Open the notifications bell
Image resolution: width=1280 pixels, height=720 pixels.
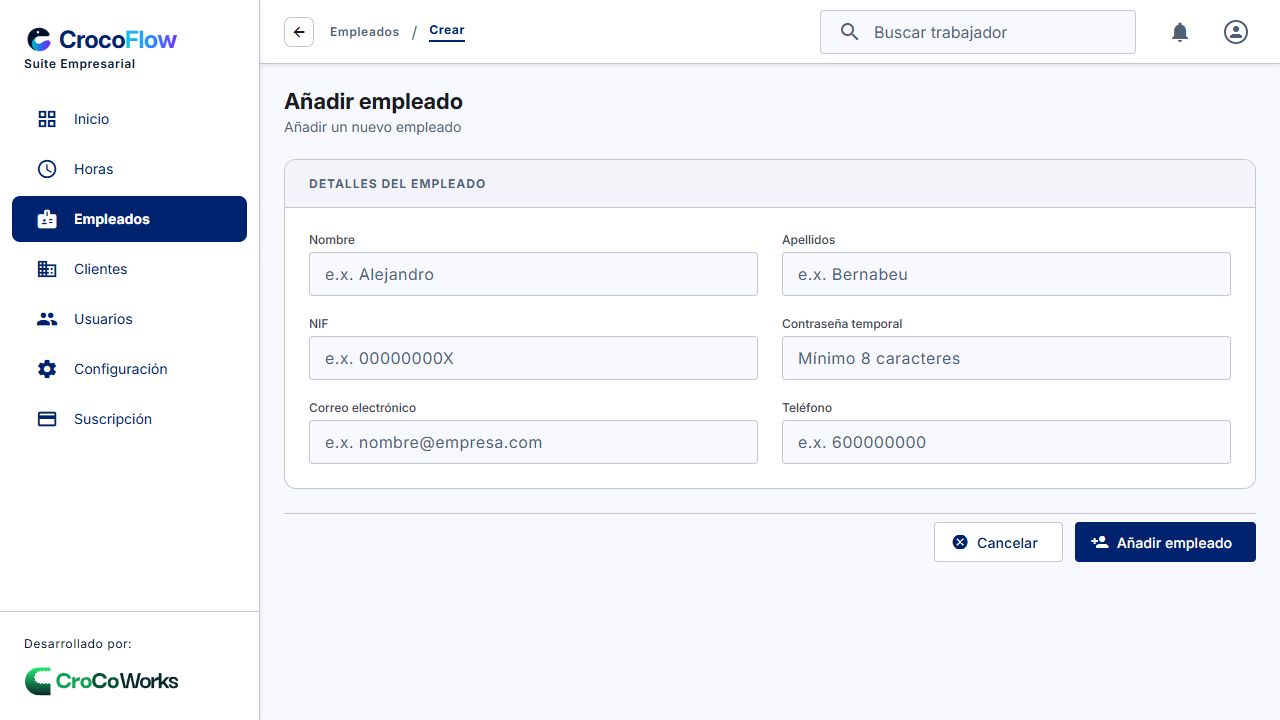(x=1180, y=32)
